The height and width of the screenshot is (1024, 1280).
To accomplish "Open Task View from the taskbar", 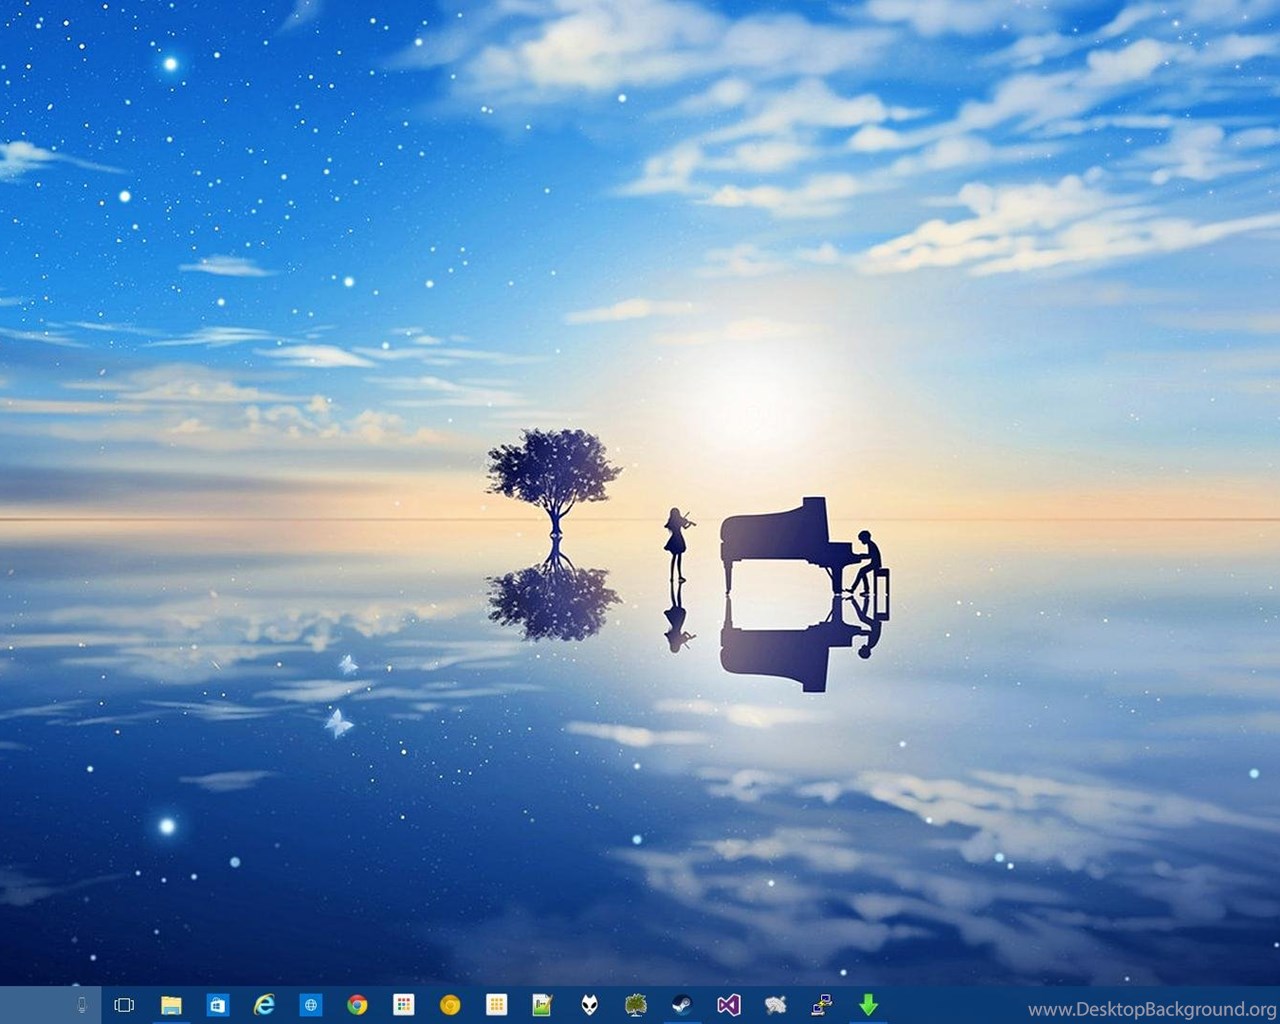I will [124, 1005].
